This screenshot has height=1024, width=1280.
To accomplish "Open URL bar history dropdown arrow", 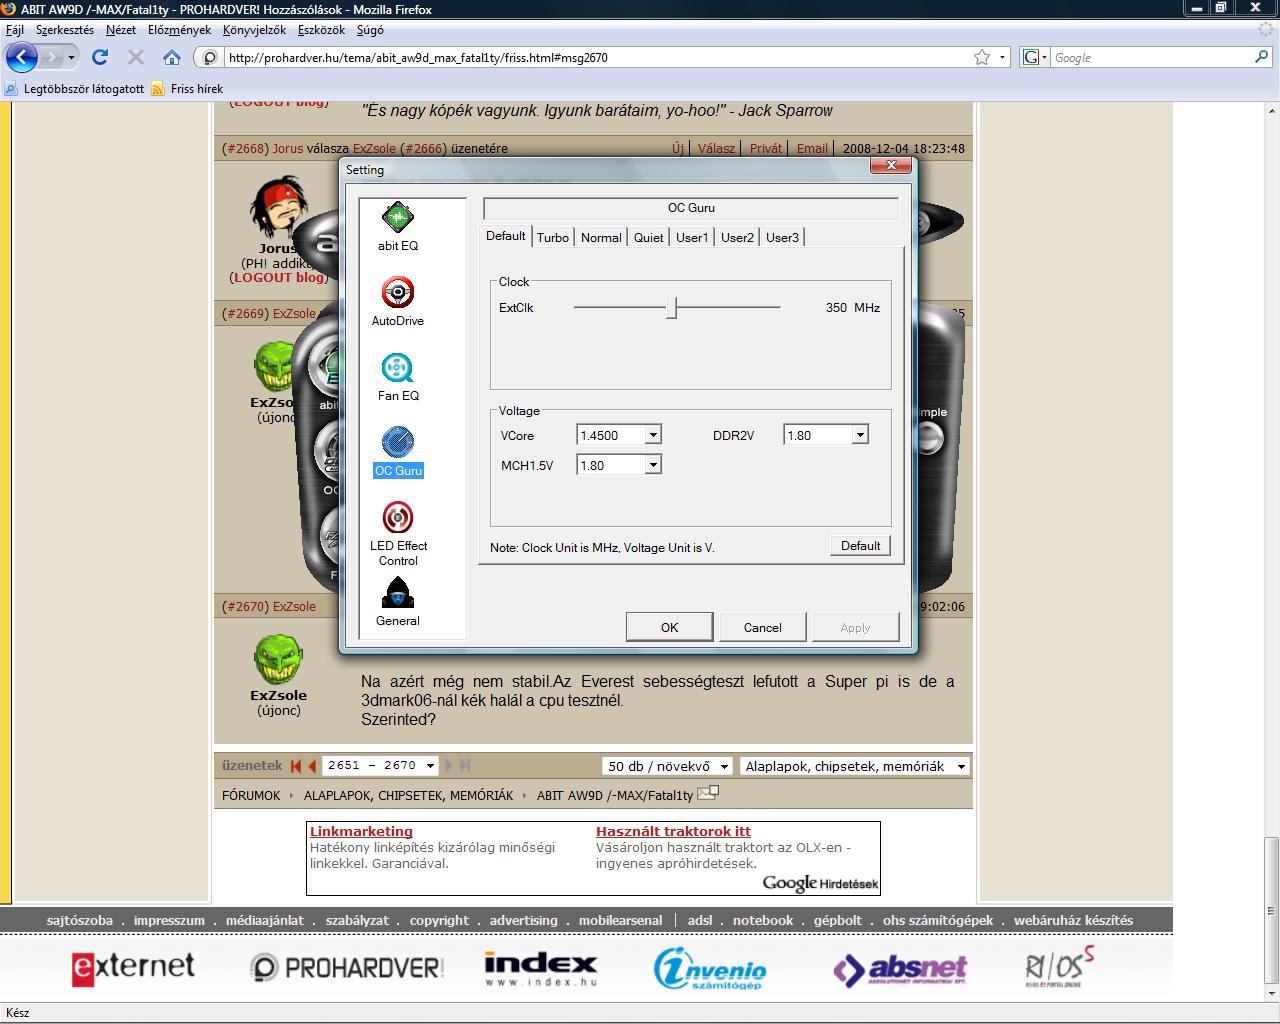I will coord(1003,57).
